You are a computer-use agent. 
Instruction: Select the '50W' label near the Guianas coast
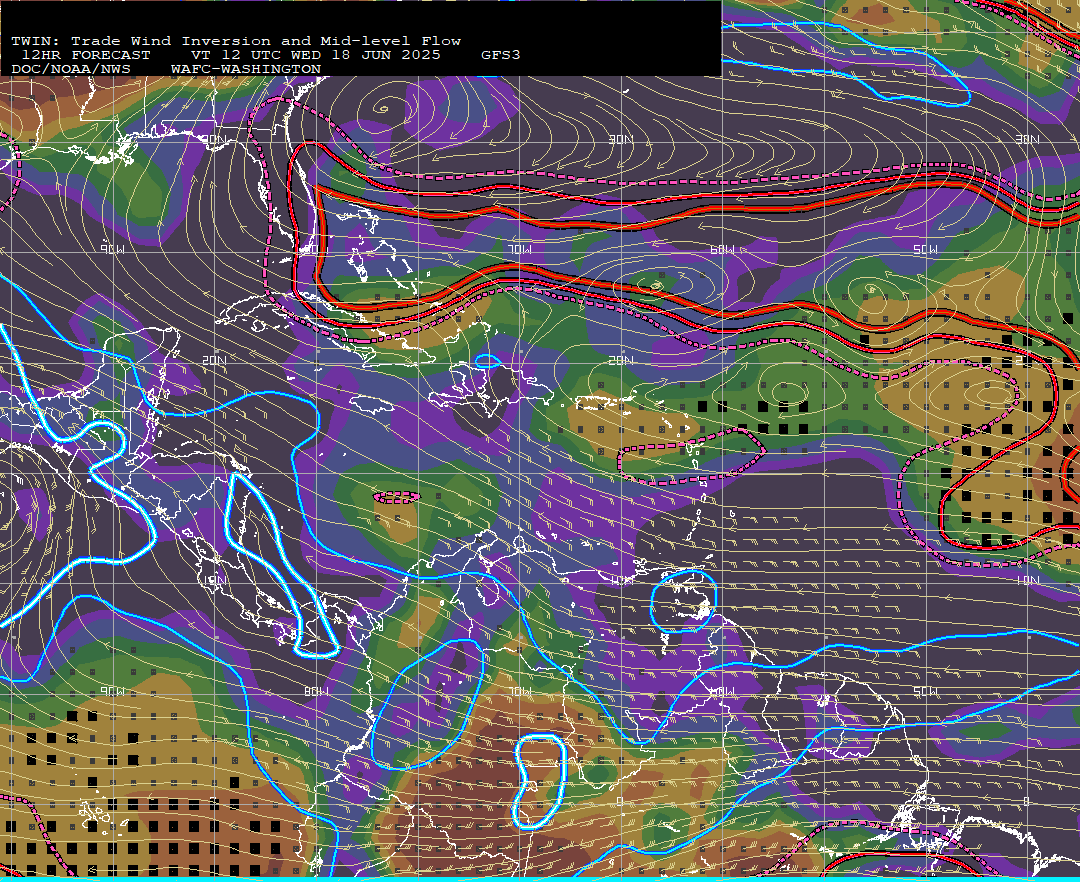[x=925, y=691]
